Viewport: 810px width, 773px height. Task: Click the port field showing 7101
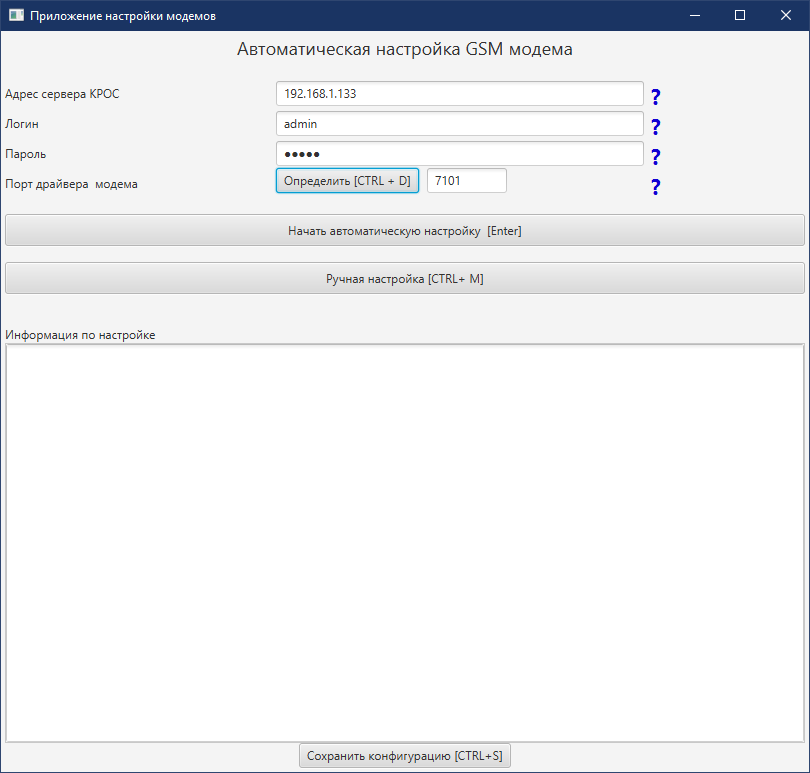pos(466,180)
